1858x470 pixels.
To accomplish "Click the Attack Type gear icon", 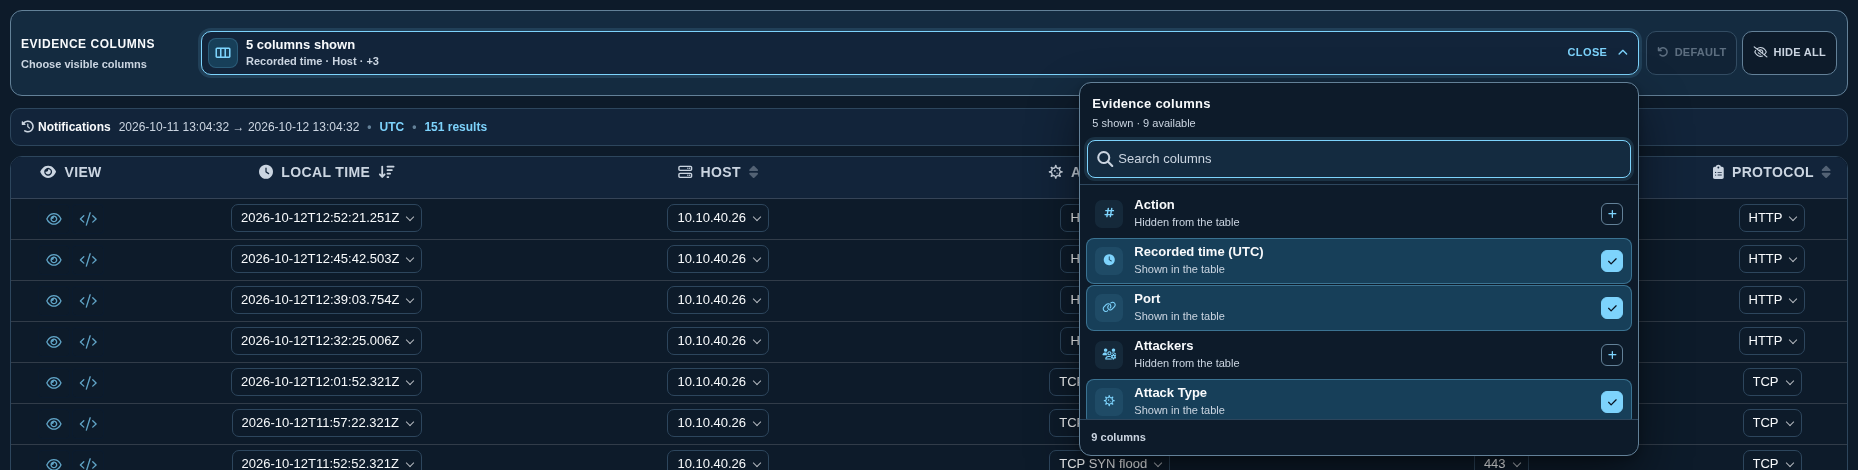I will pyautogui.click(x=1109, y=401).
